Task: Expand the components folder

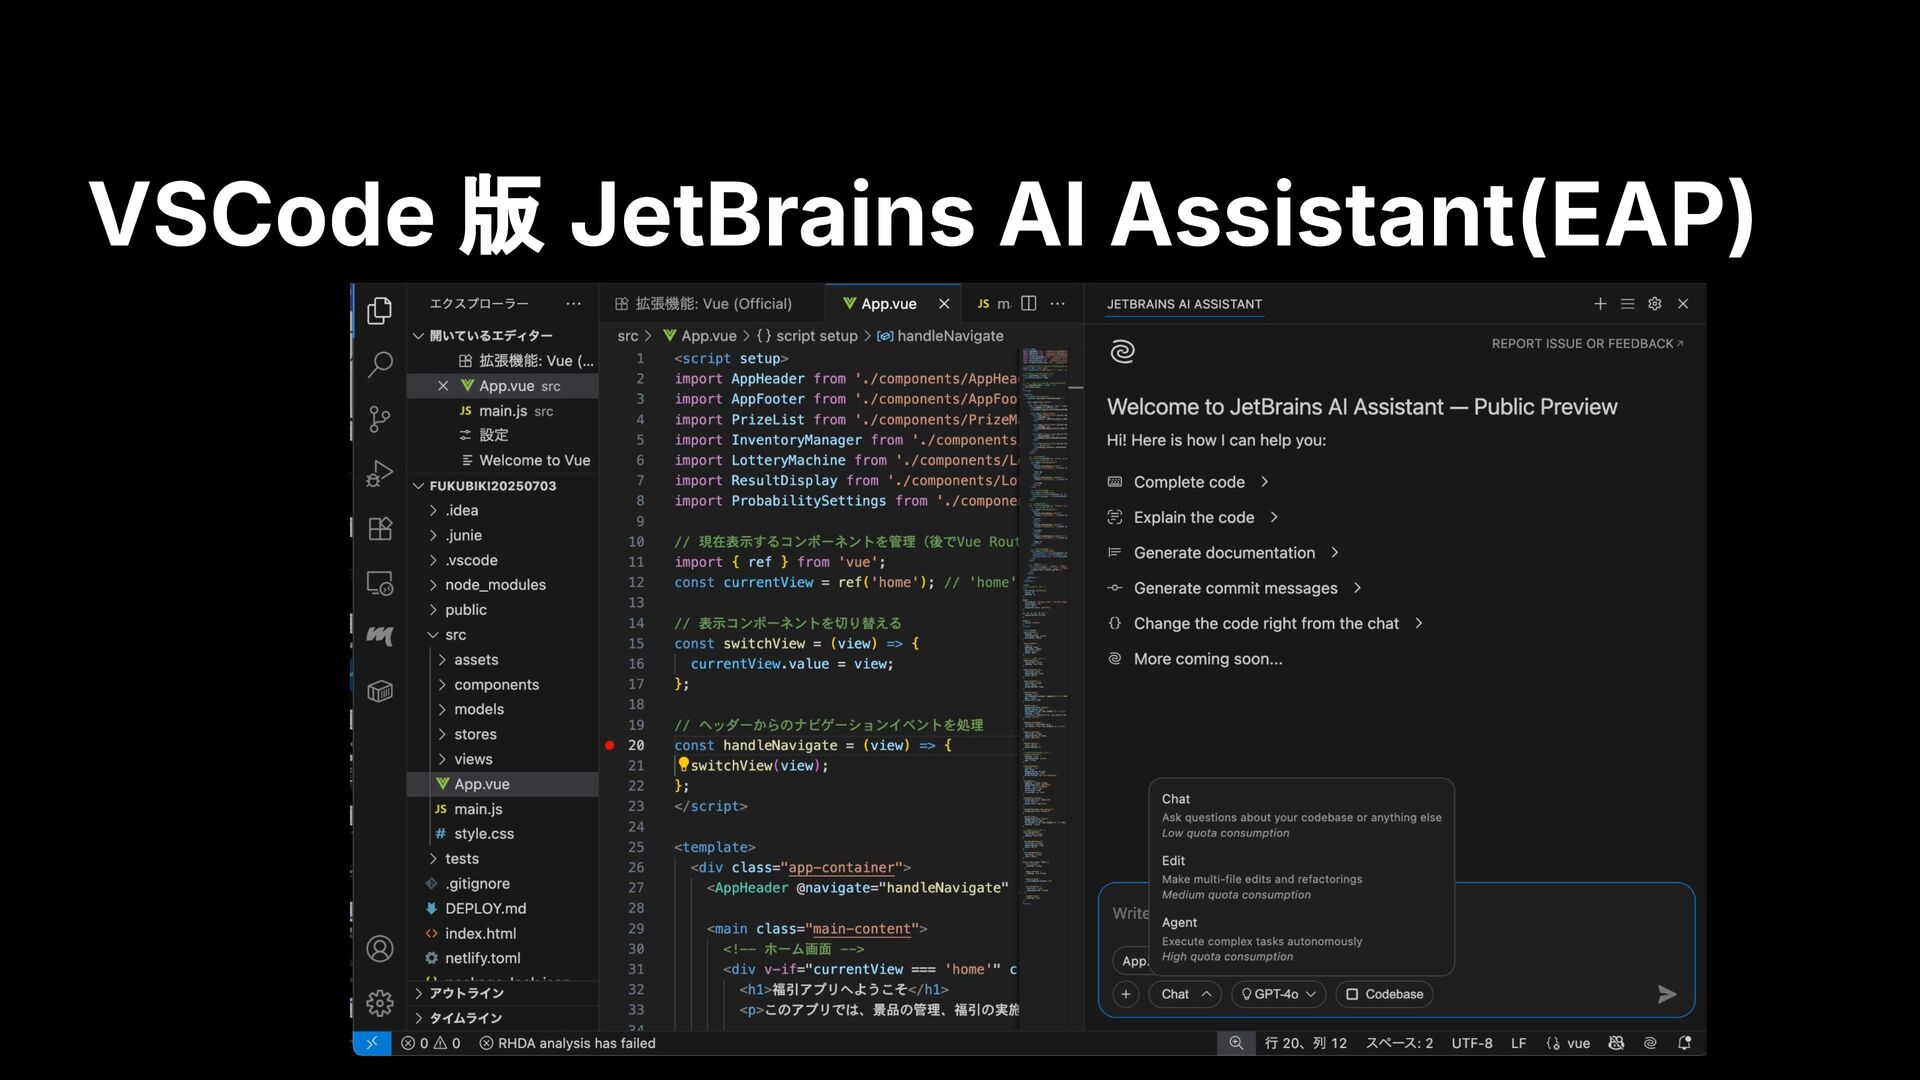Action: [x=503, y=685]
